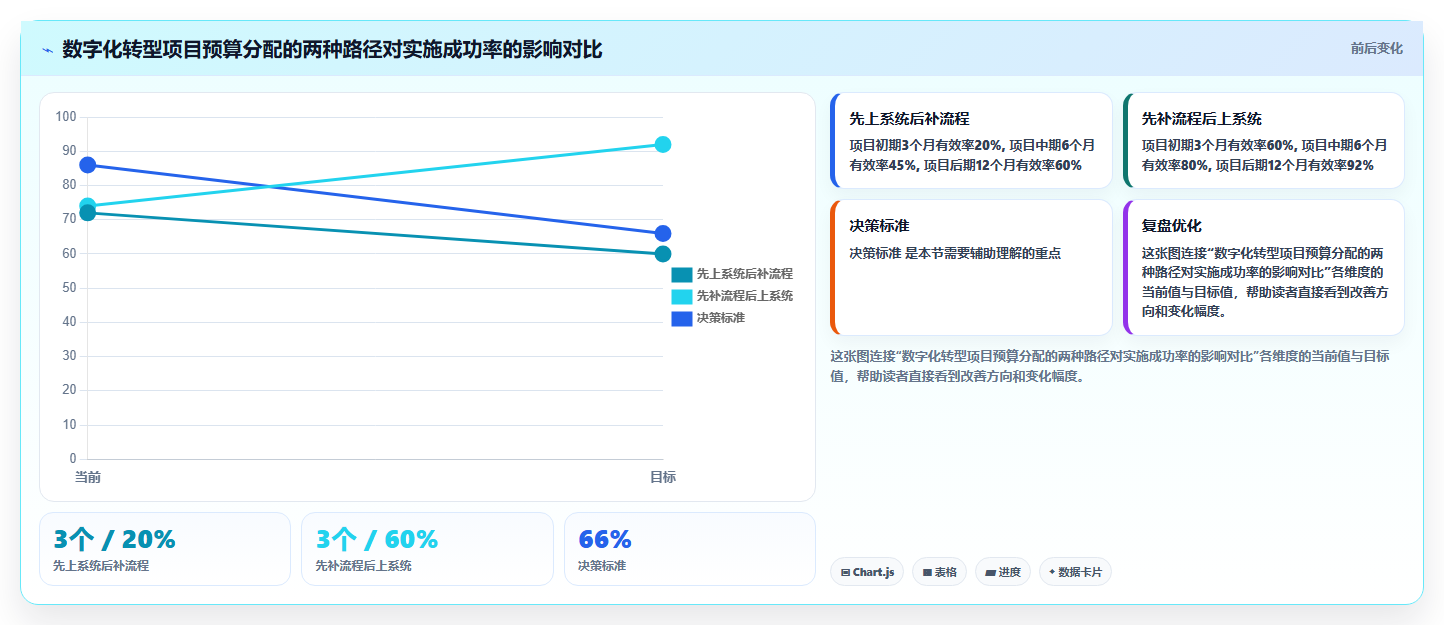The width and height of the screenshot is (1444, 625).
Task: Click the 先补流程后上系统 info card title
Action: (x=1202, y=119)
